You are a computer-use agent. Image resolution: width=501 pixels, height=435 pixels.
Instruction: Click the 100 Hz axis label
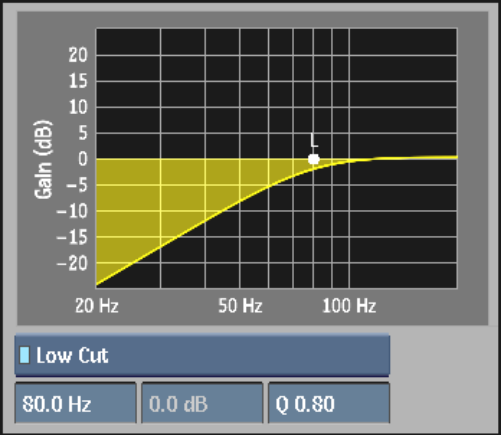tap(349, 305)
